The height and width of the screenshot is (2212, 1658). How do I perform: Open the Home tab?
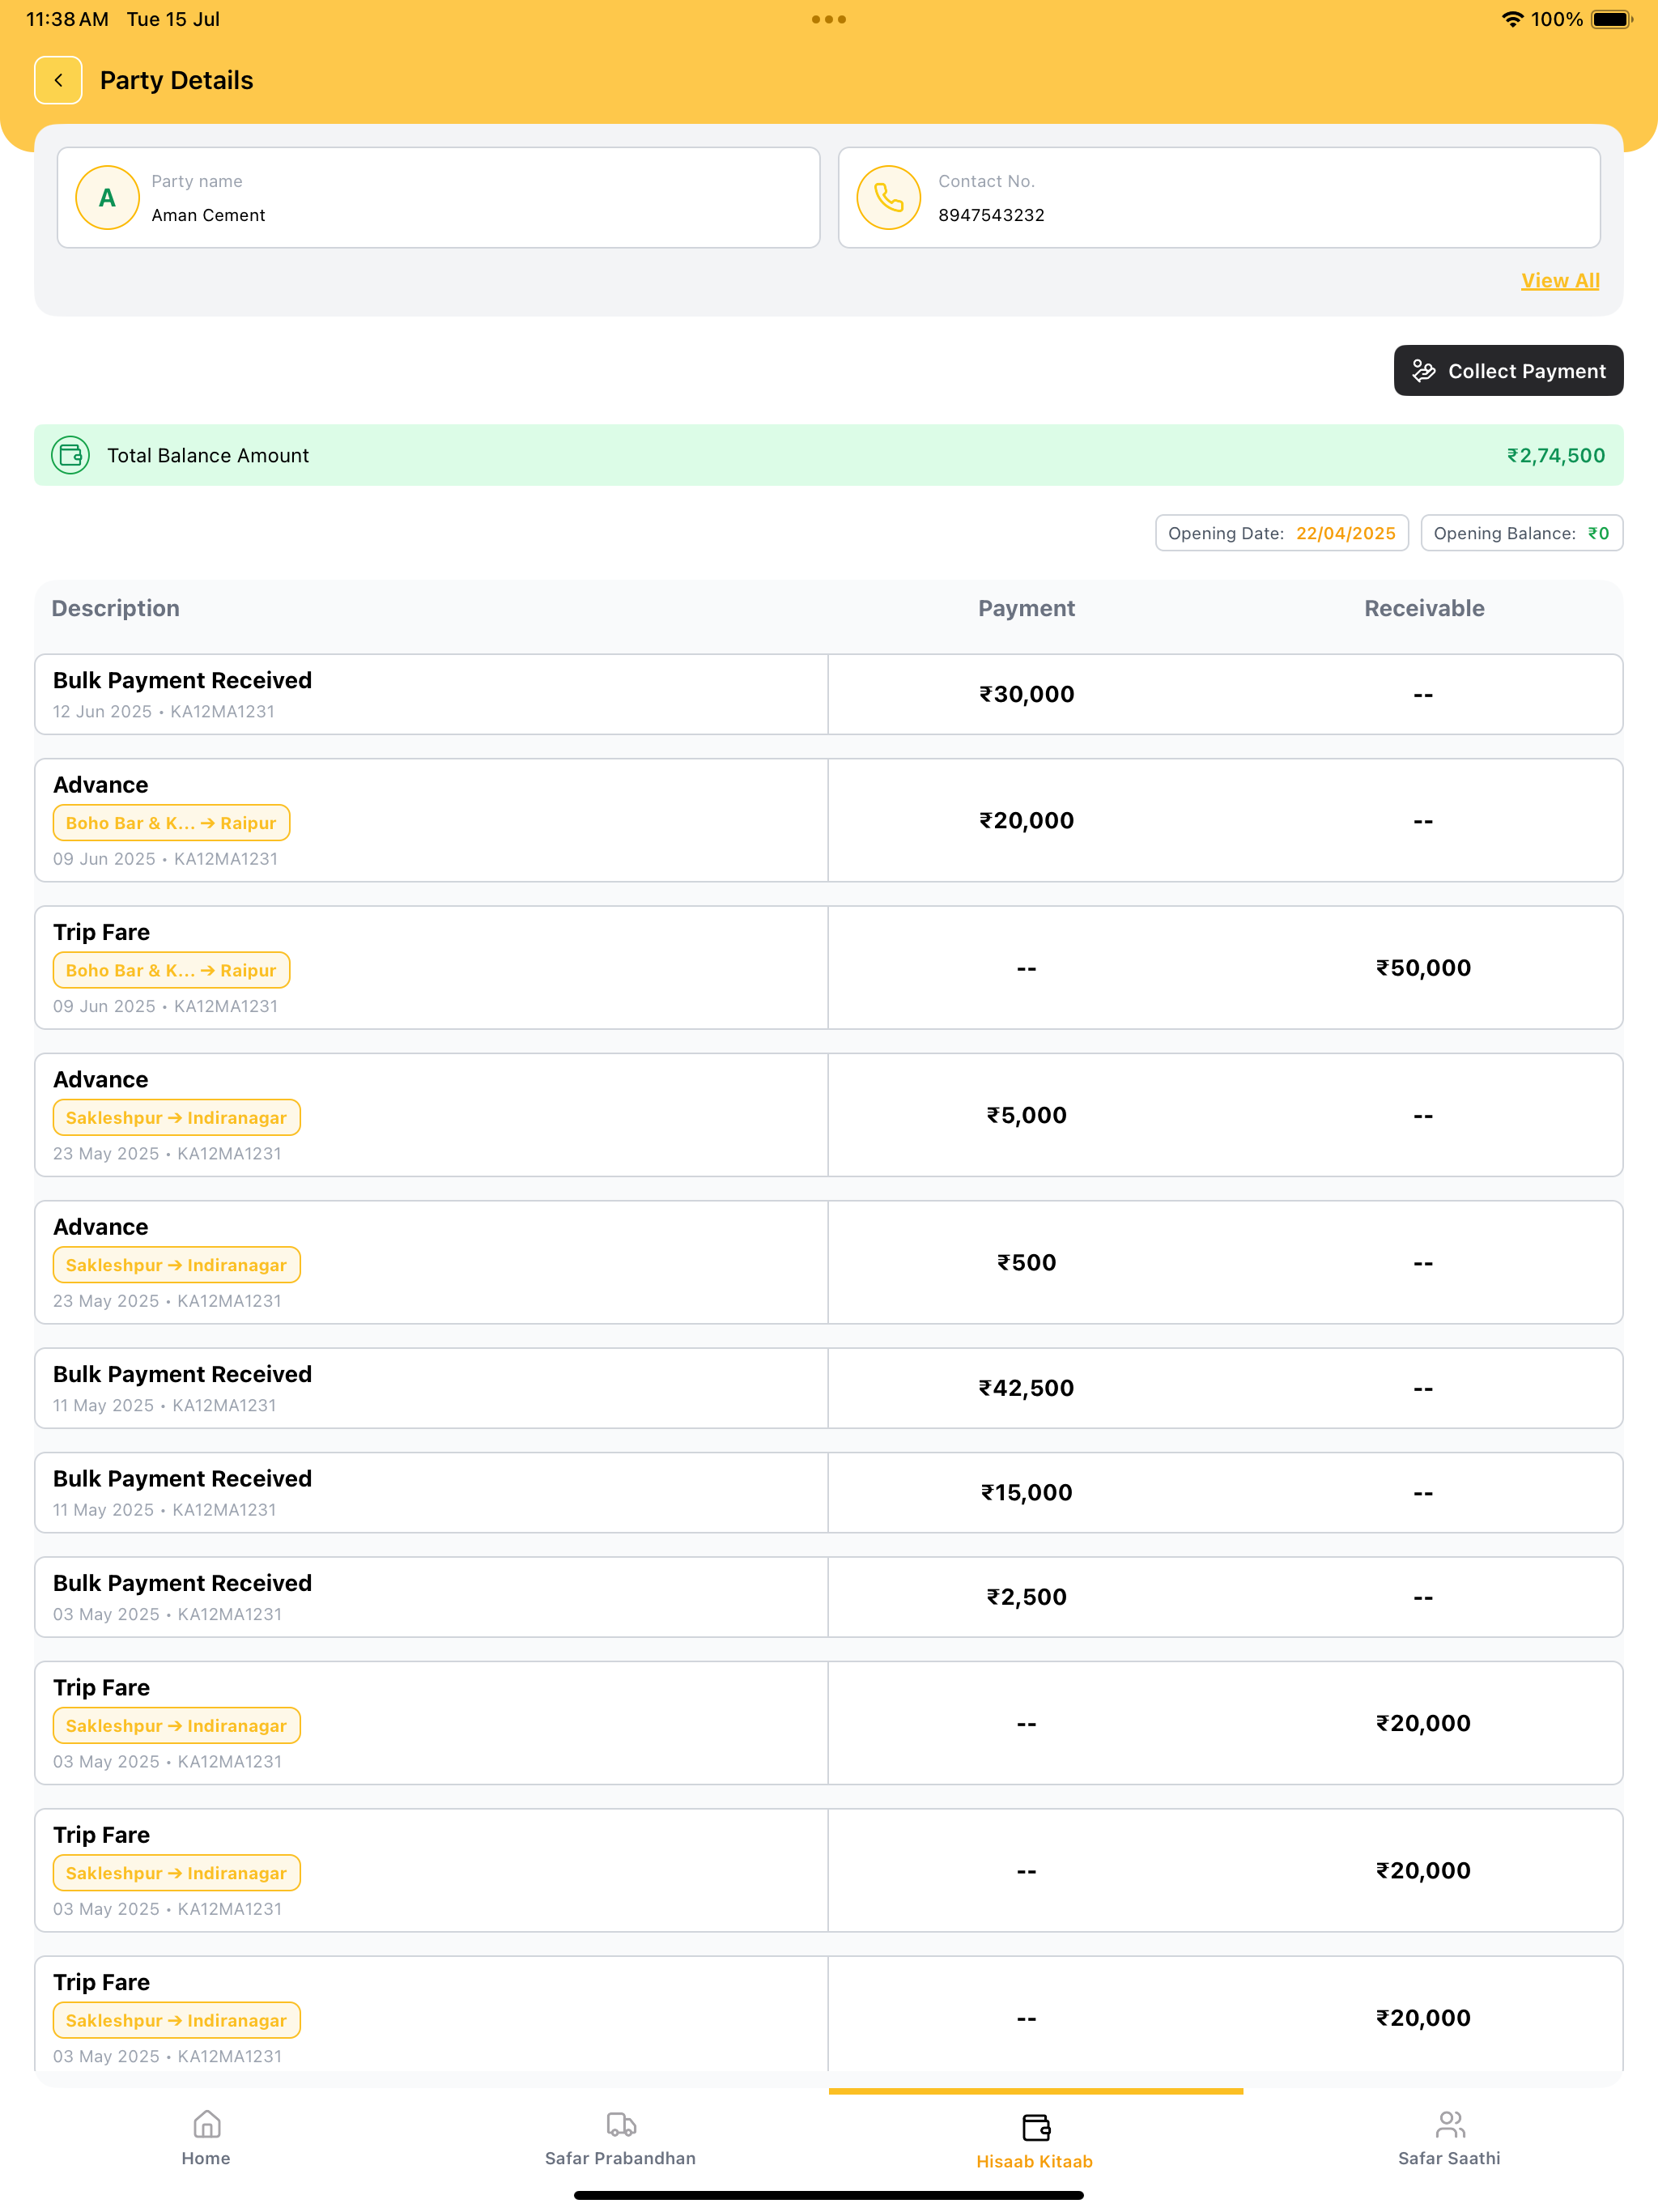(206, 2138)
